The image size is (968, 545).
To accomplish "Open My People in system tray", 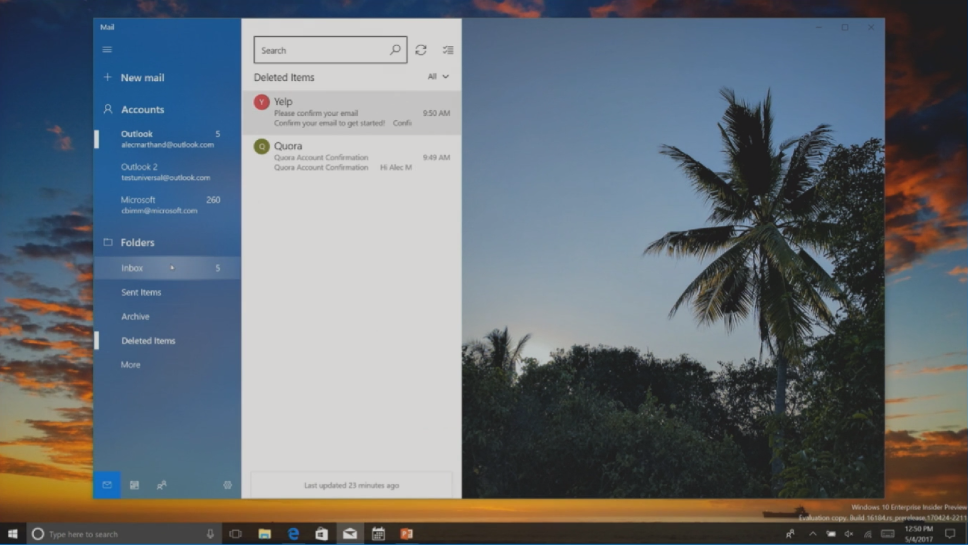I will click(790, 534).
